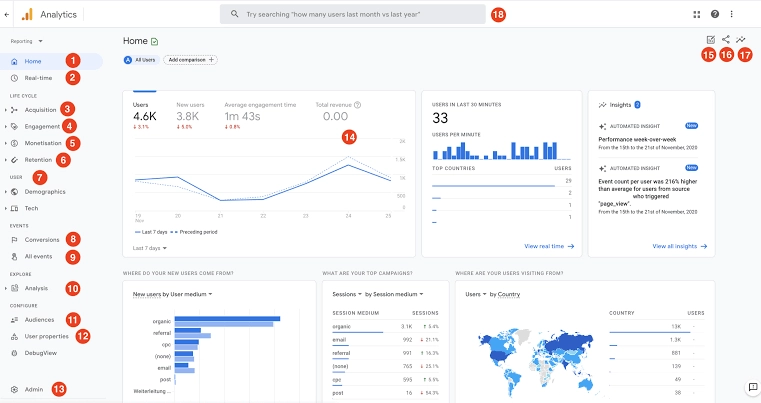
Task: Click Add comparison button
Action: pos(190,60)
